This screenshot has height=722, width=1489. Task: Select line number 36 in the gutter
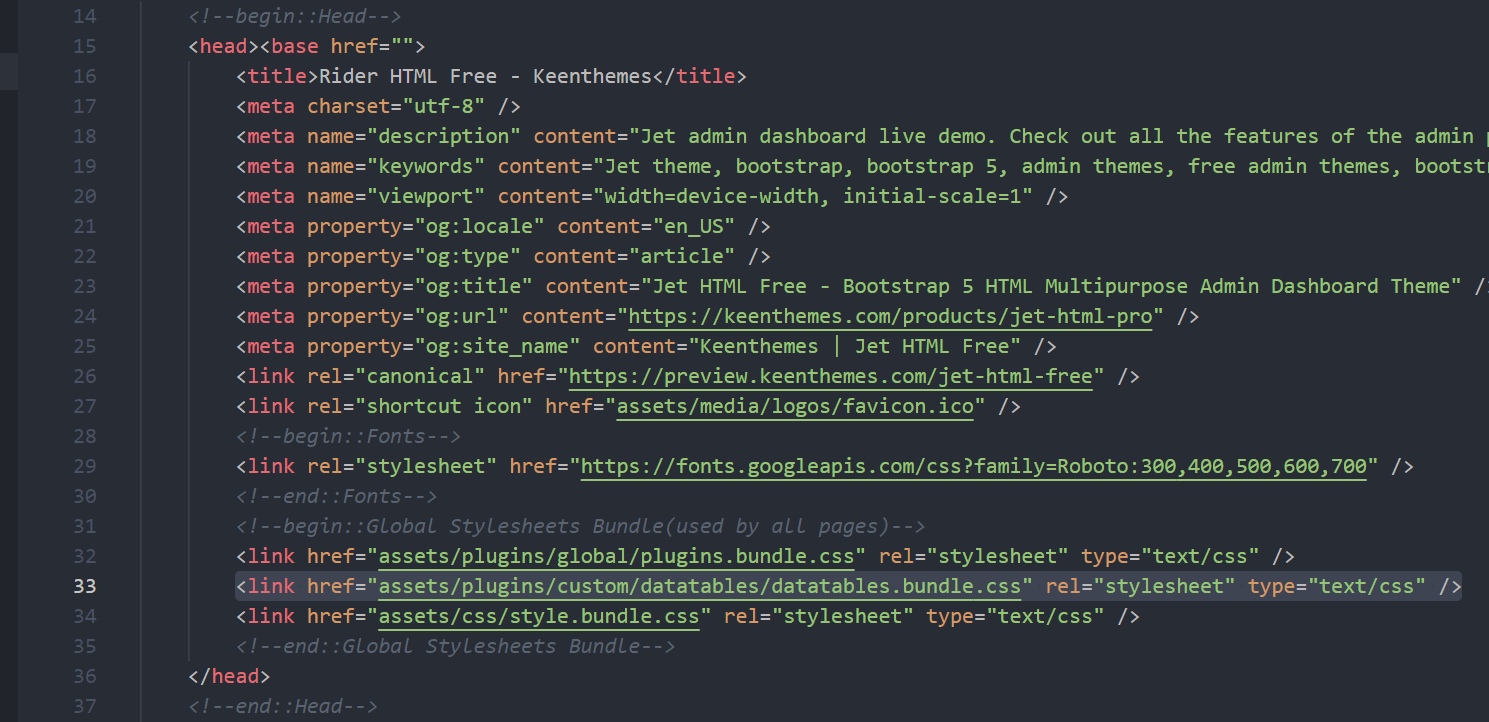[x=84, y=676]
